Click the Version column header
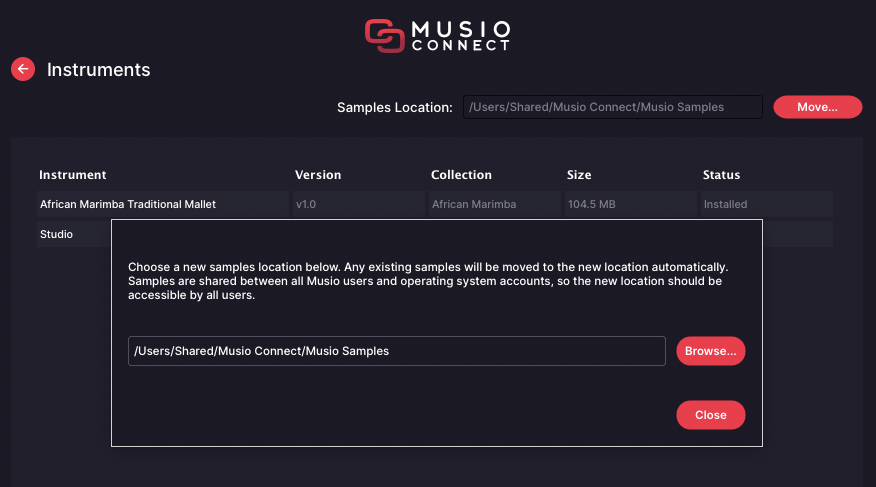This screenshot has height=487, width=876. pos(318,175)
